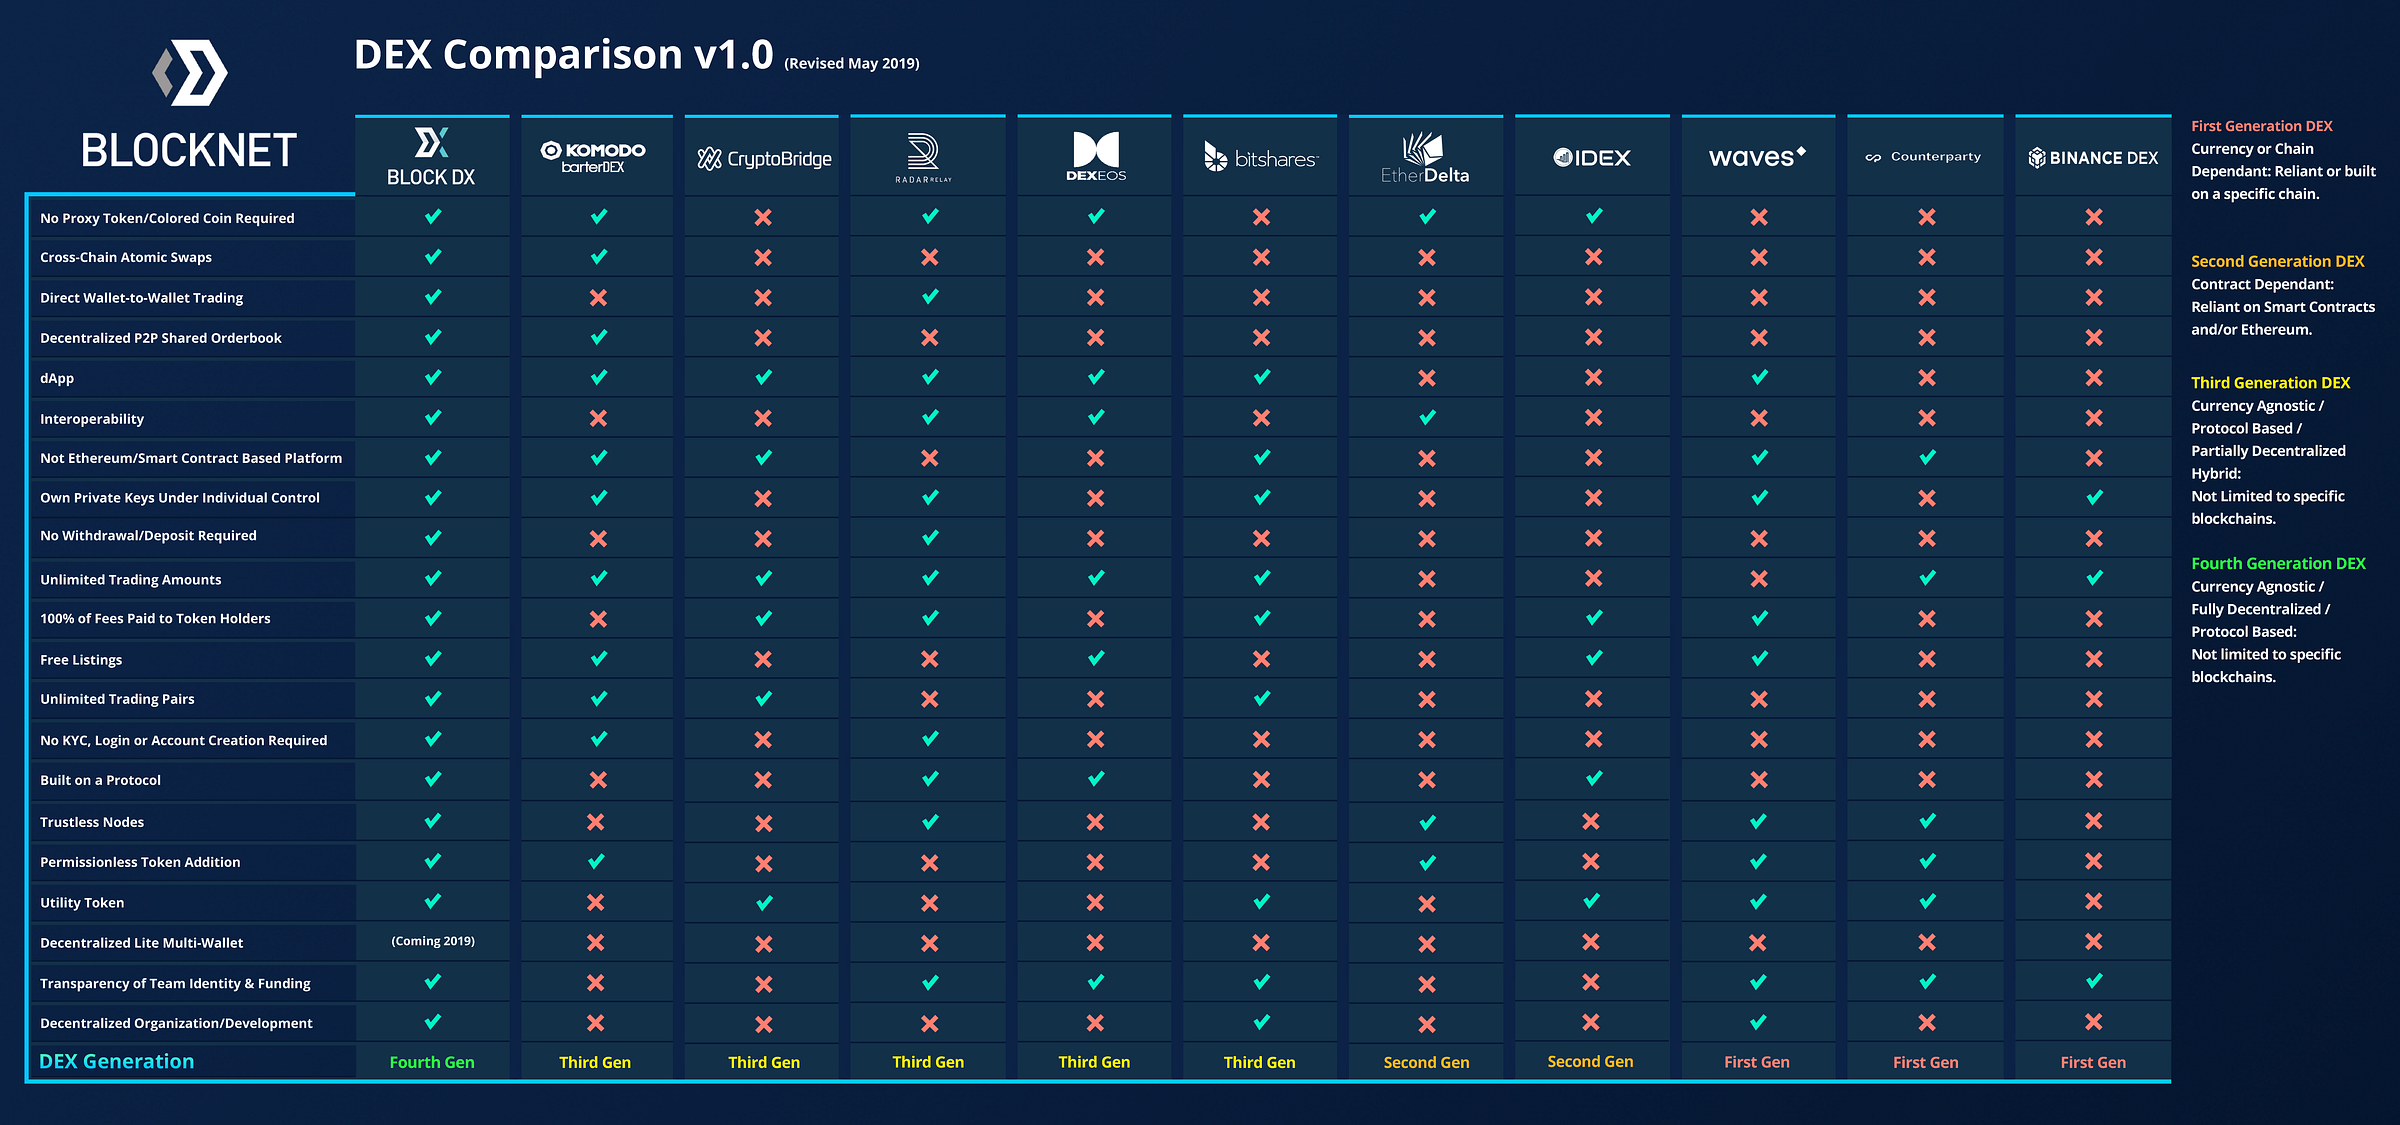Click the Fourth Gen label under Block DX
Viewport: 2400px width, 1125px height.
[x=432, y=1062]
